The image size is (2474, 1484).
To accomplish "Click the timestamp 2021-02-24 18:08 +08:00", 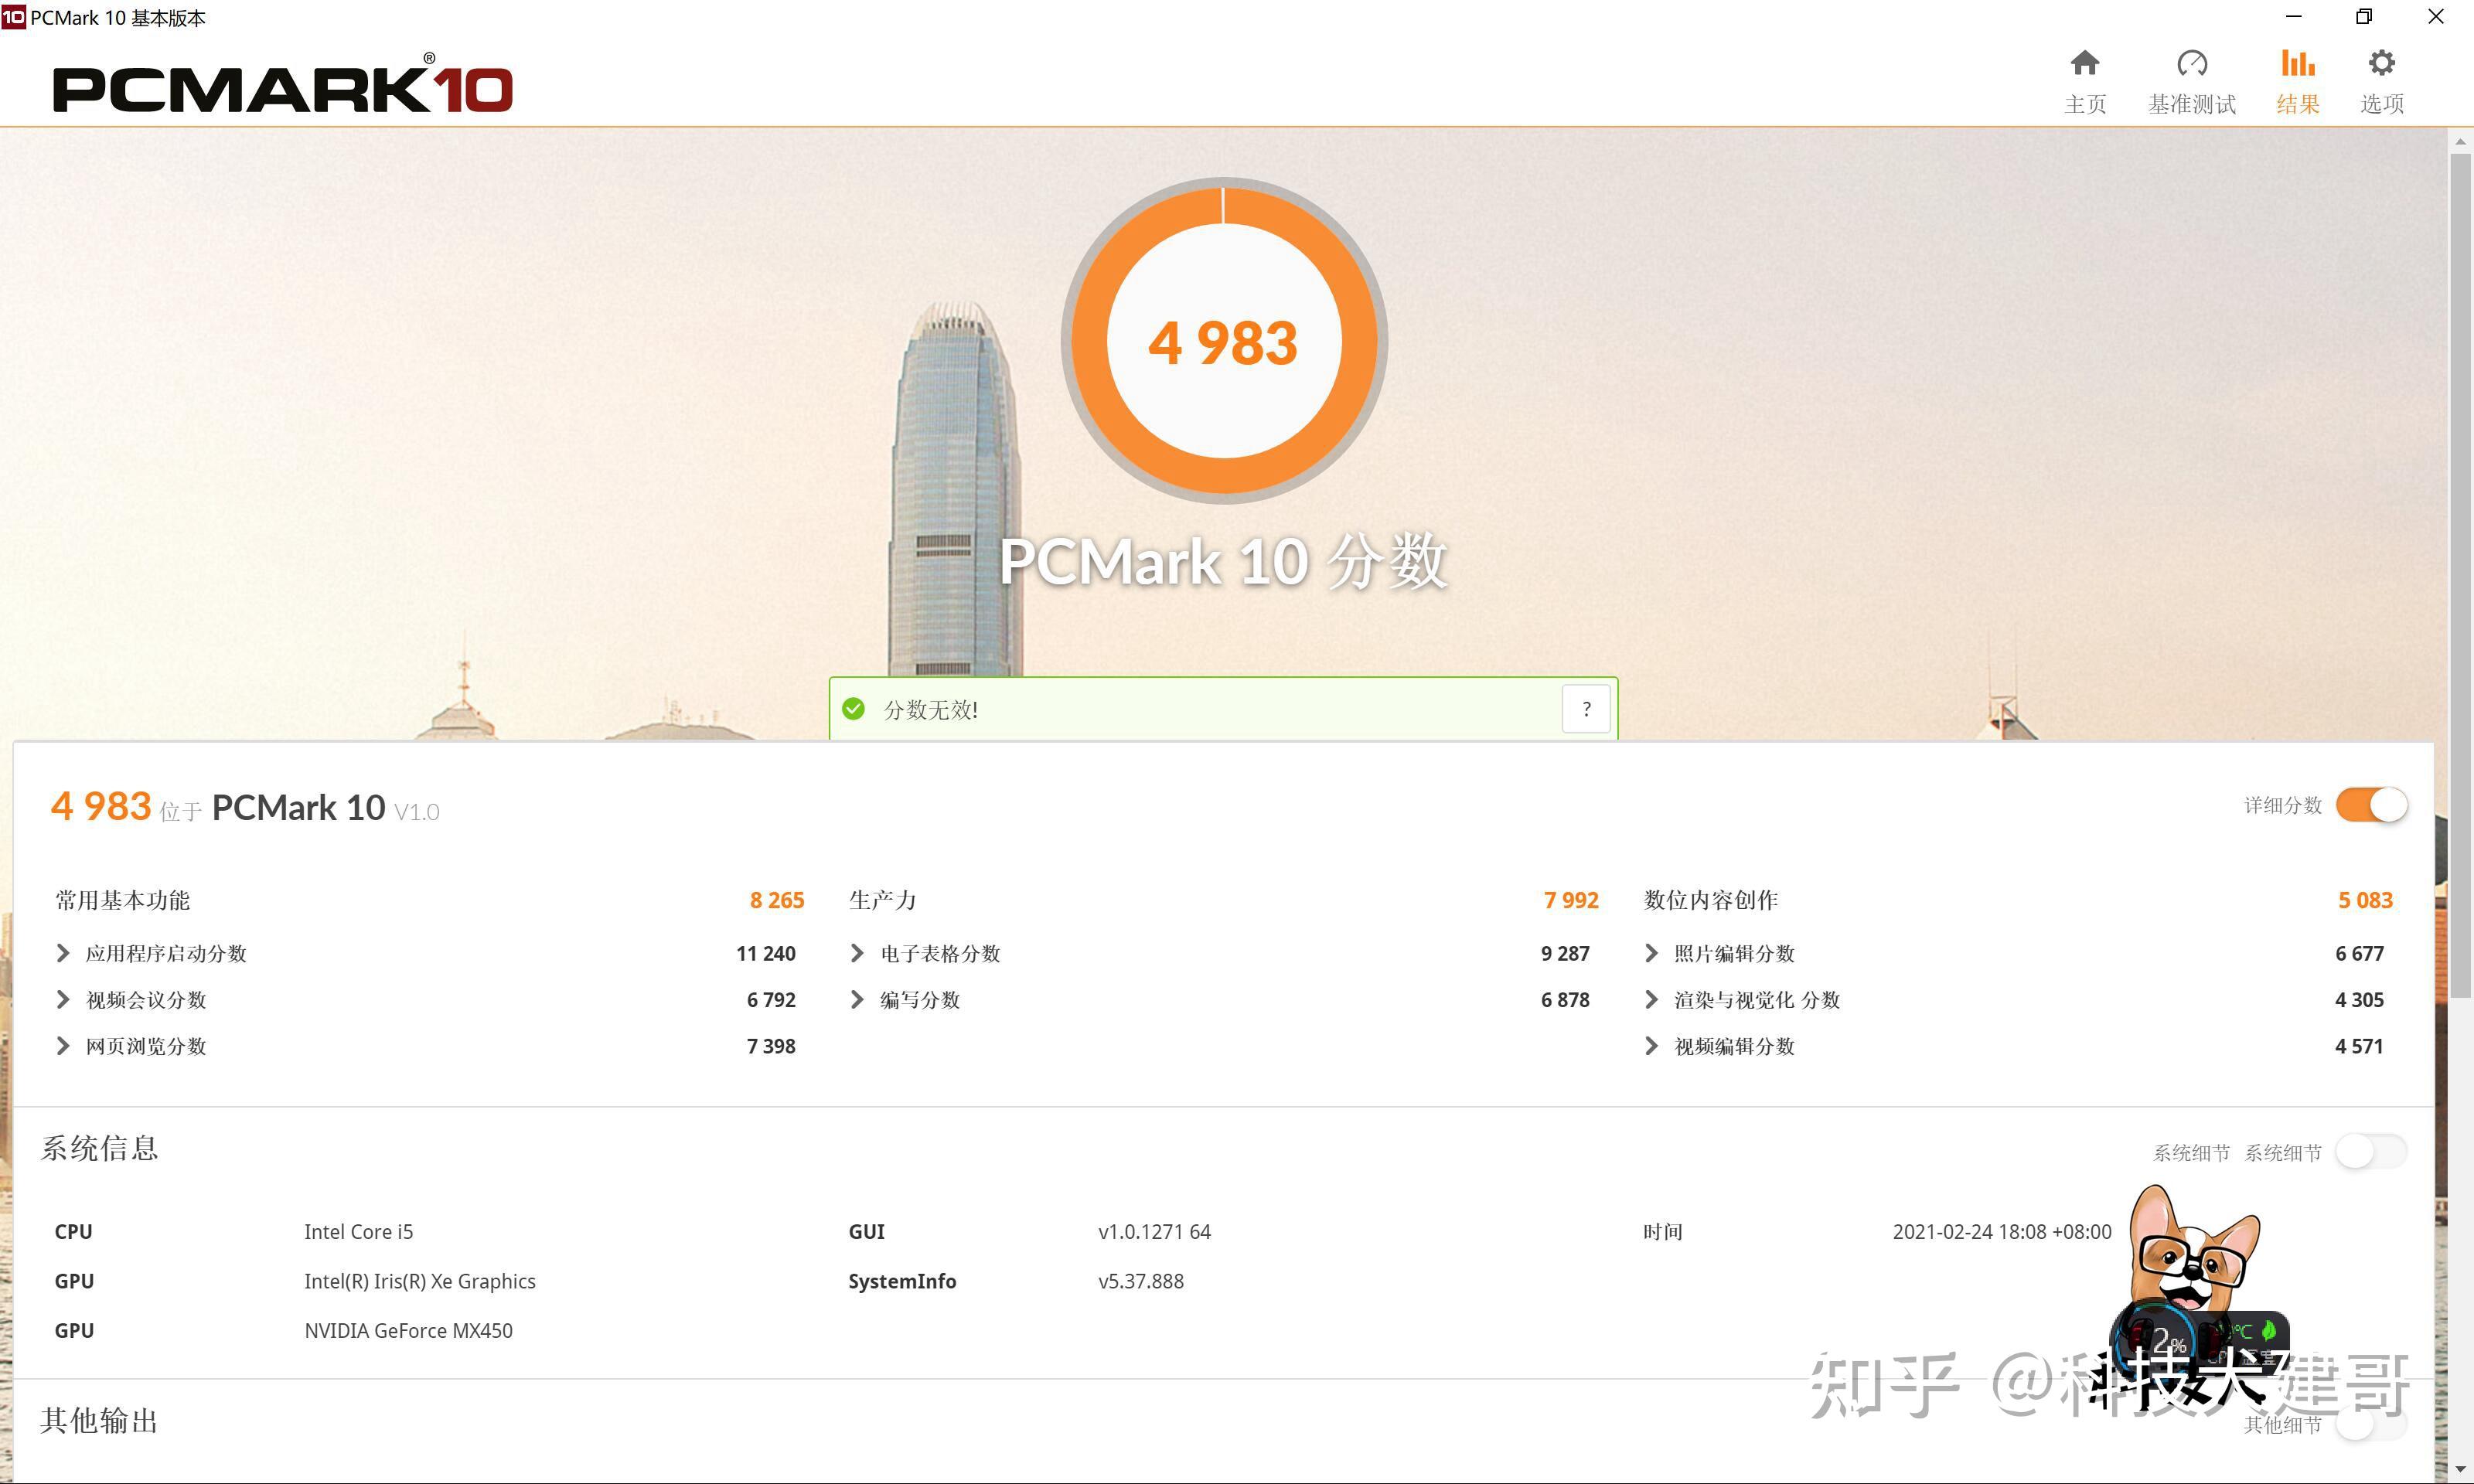I will point(2002,1232).
